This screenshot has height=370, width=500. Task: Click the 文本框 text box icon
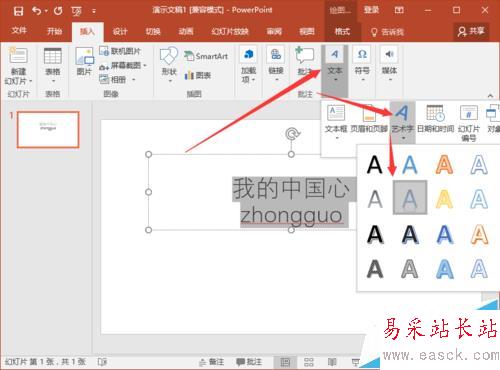tap(336, 113)
